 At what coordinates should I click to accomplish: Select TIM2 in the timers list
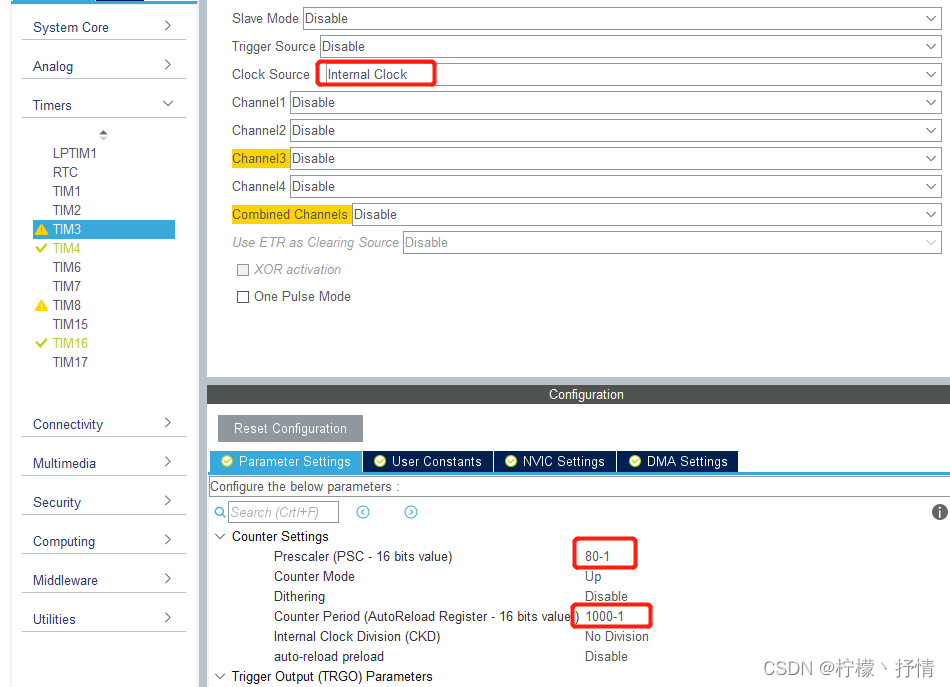[x=67, y=210]
